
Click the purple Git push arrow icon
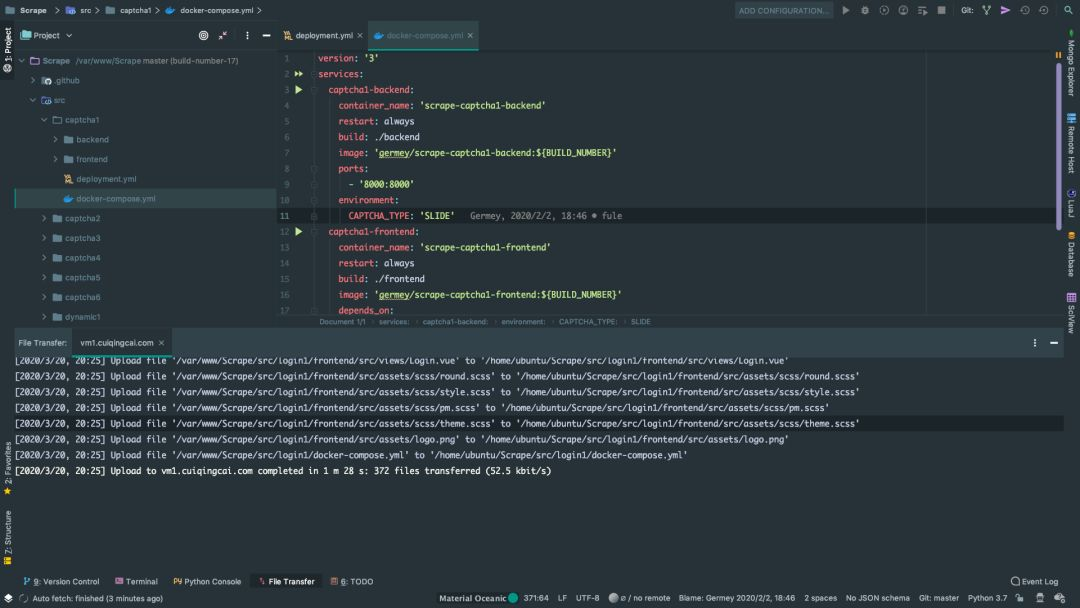1005,10
